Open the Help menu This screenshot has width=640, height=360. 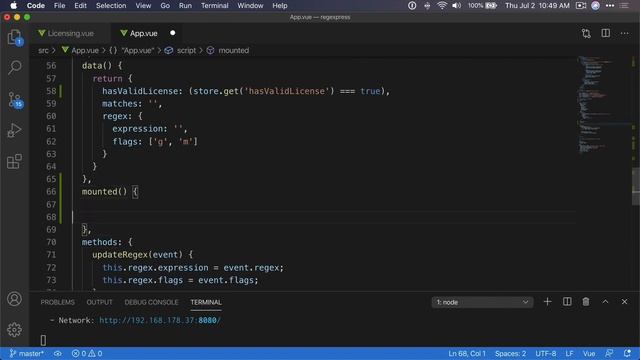(280, 6)
